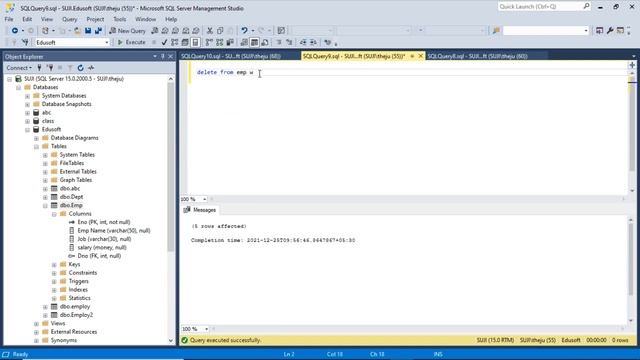Image resolution: width=640 pixels, height=360 pixels.
Task: Click the Copy icon in toolbar
Action: coord(220,31)
